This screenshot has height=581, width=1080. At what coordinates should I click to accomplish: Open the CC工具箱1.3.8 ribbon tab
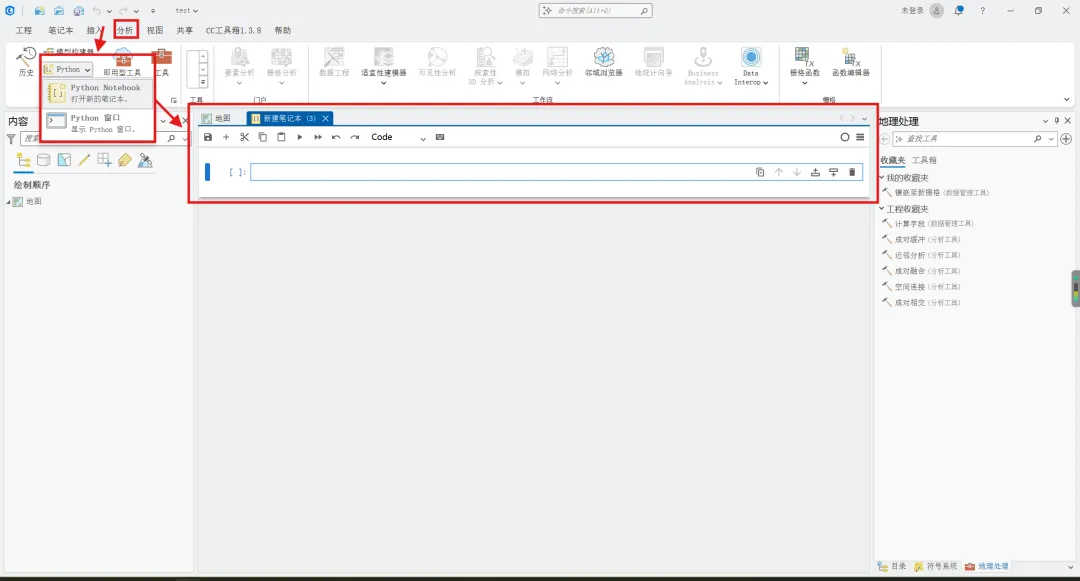(x=233, y=30)
